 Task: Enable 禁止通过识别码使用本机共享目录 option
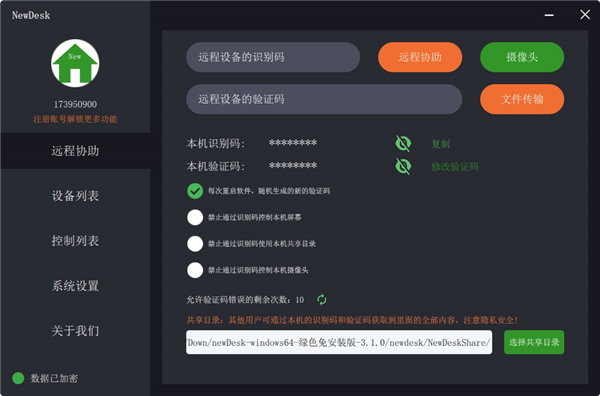point(195,244)
